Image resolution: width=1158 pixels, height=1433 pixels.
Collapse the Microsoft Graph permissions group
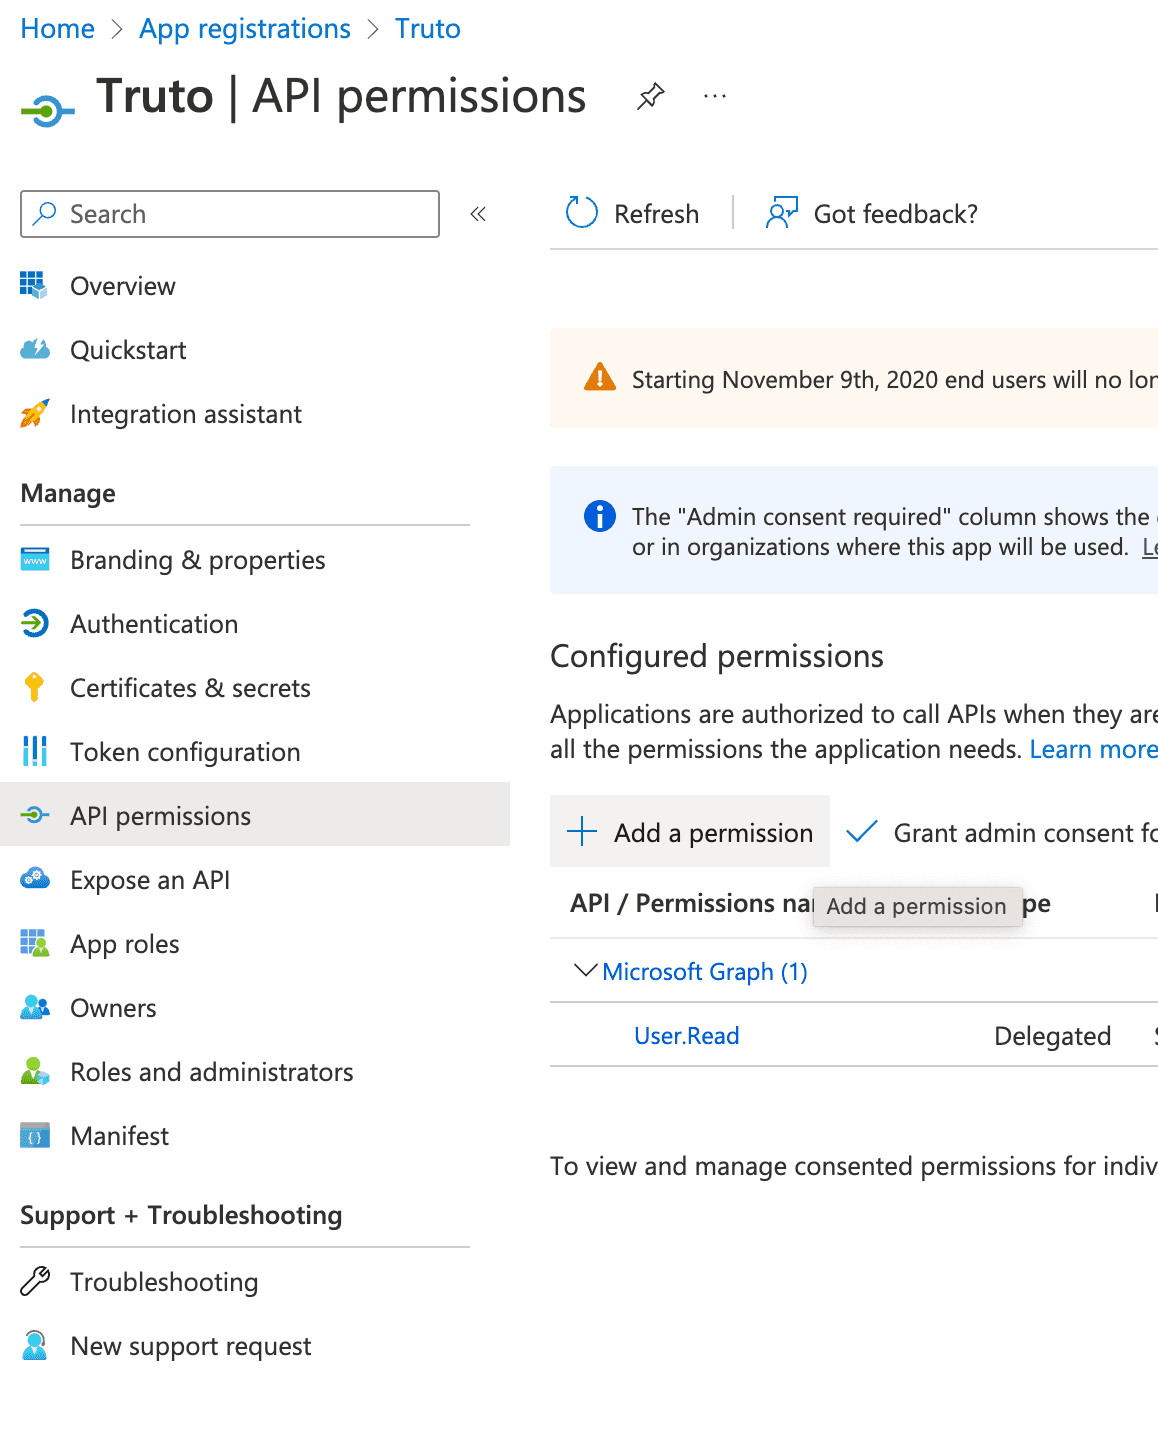(x=584, y=970)
